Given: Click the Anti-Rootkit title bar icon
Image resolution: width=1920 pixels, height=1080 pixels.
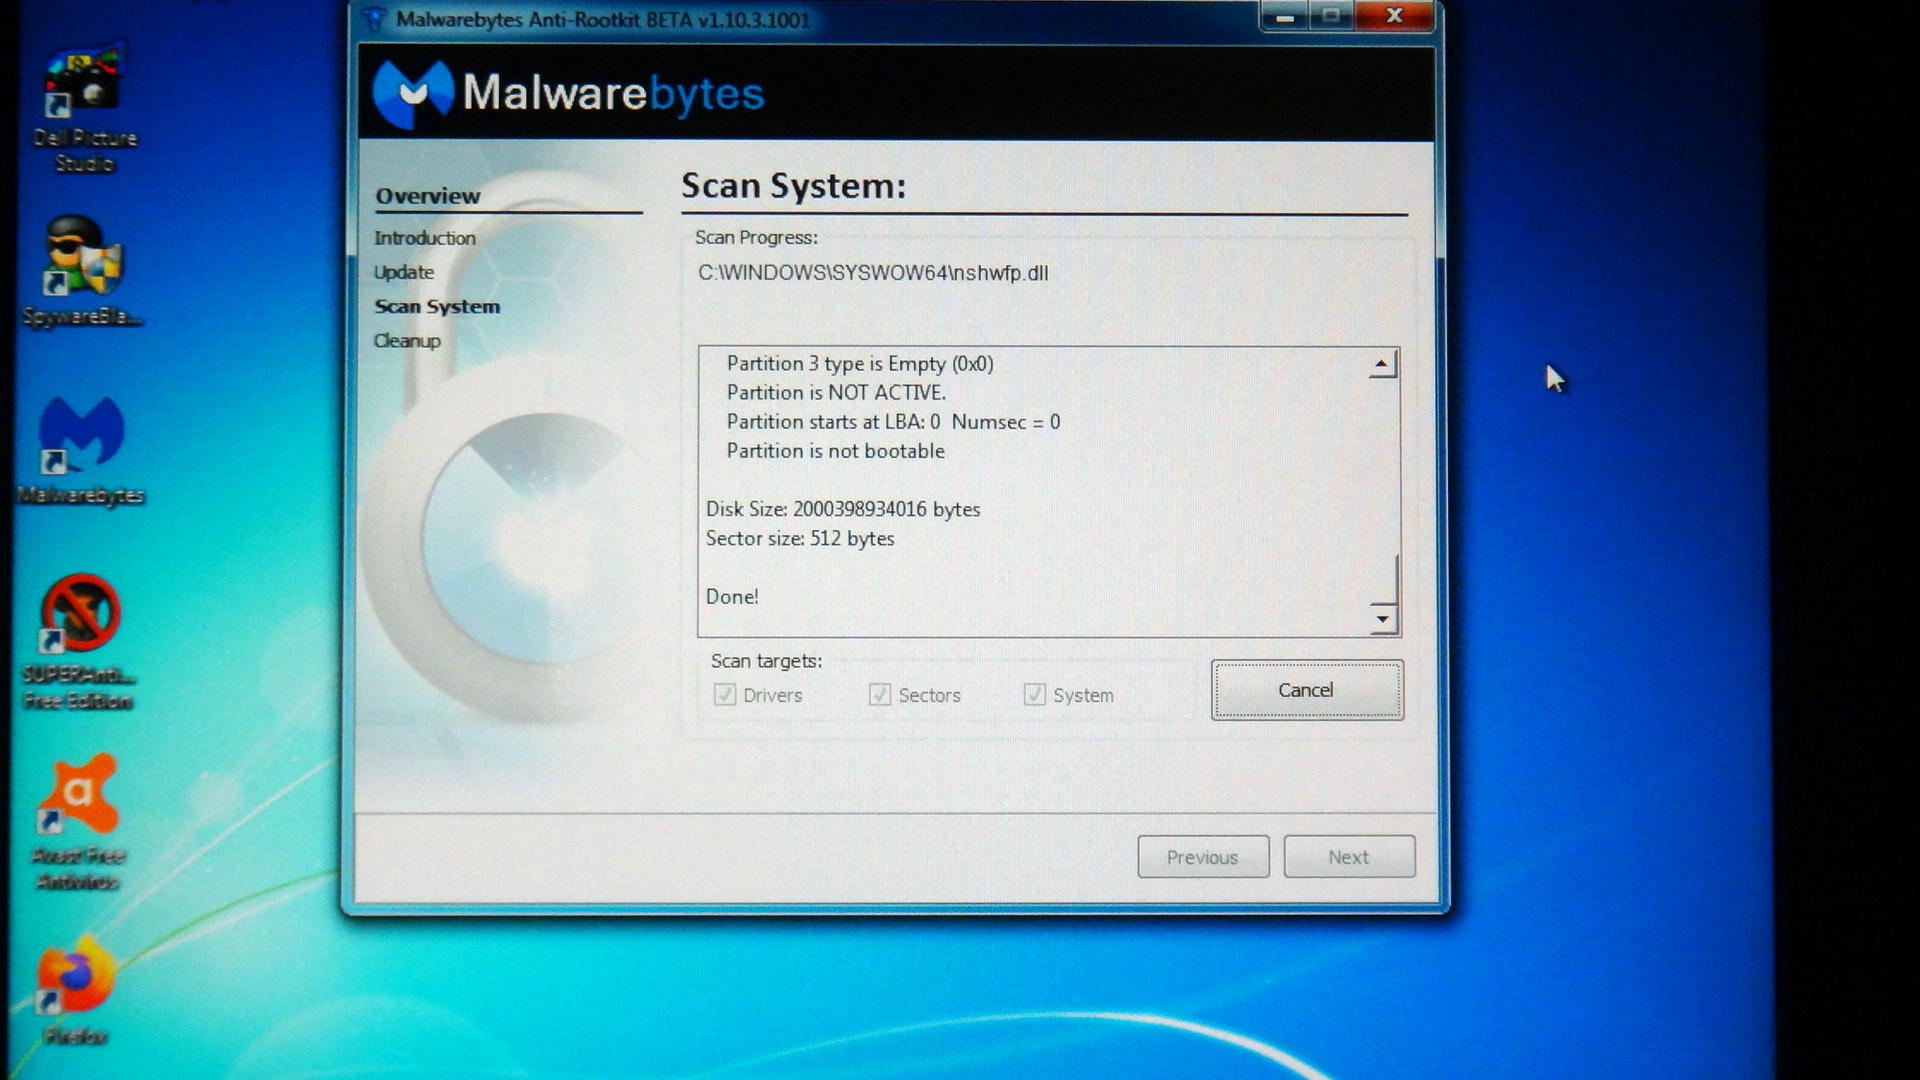Looking at the screenshot, I should click(x=375, y=19).
